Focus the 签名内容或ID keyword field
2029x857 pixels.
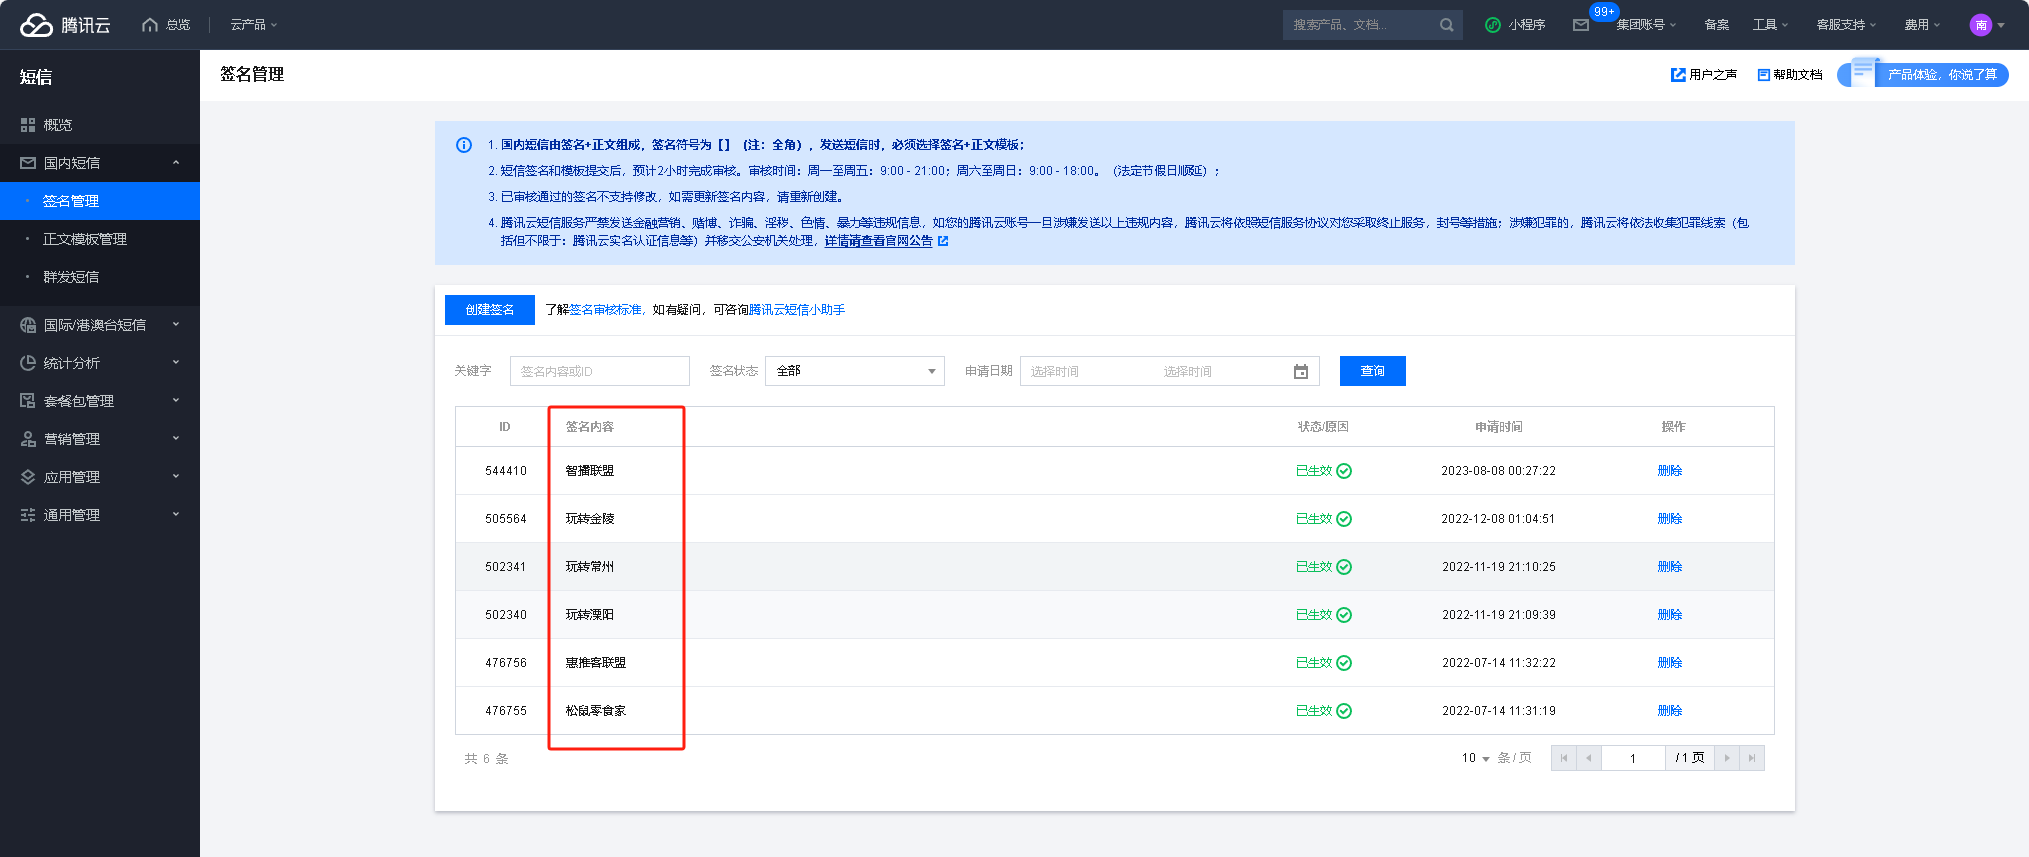600,371
